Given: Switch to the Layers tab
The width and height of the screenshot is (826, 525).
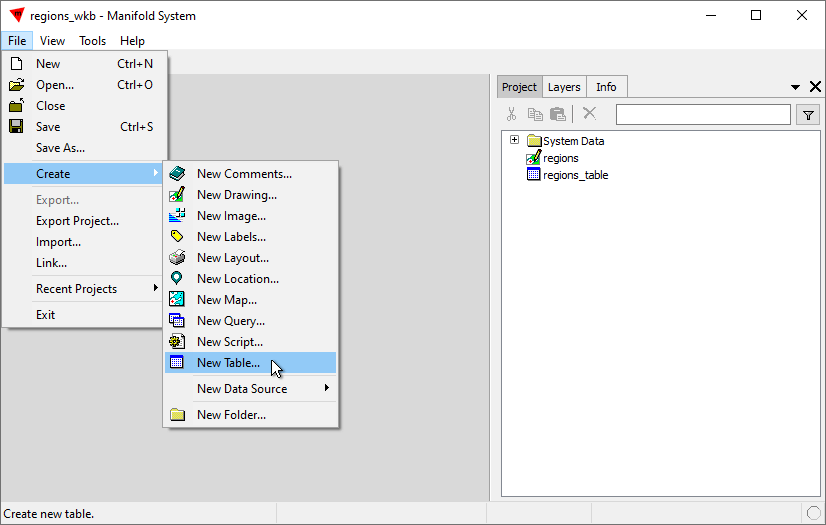Looking at the screenshot, I should pos(564,87).
